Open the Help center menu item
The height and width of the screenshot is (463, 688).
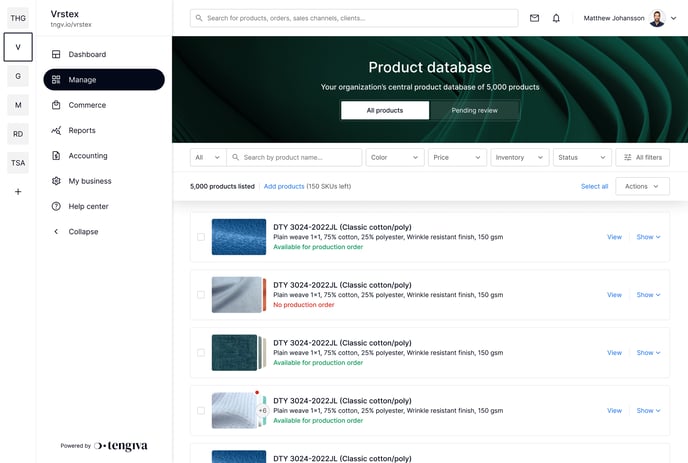coord(104,206)
